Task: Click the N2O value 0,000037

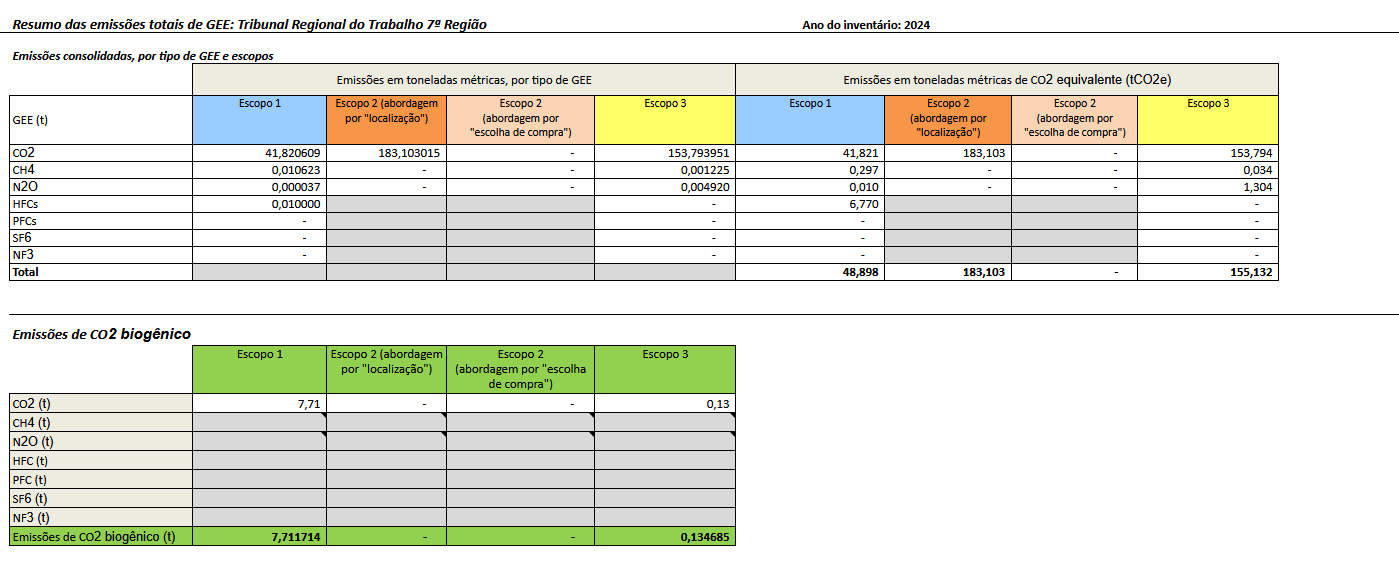Action: click(x=259, y=187)
